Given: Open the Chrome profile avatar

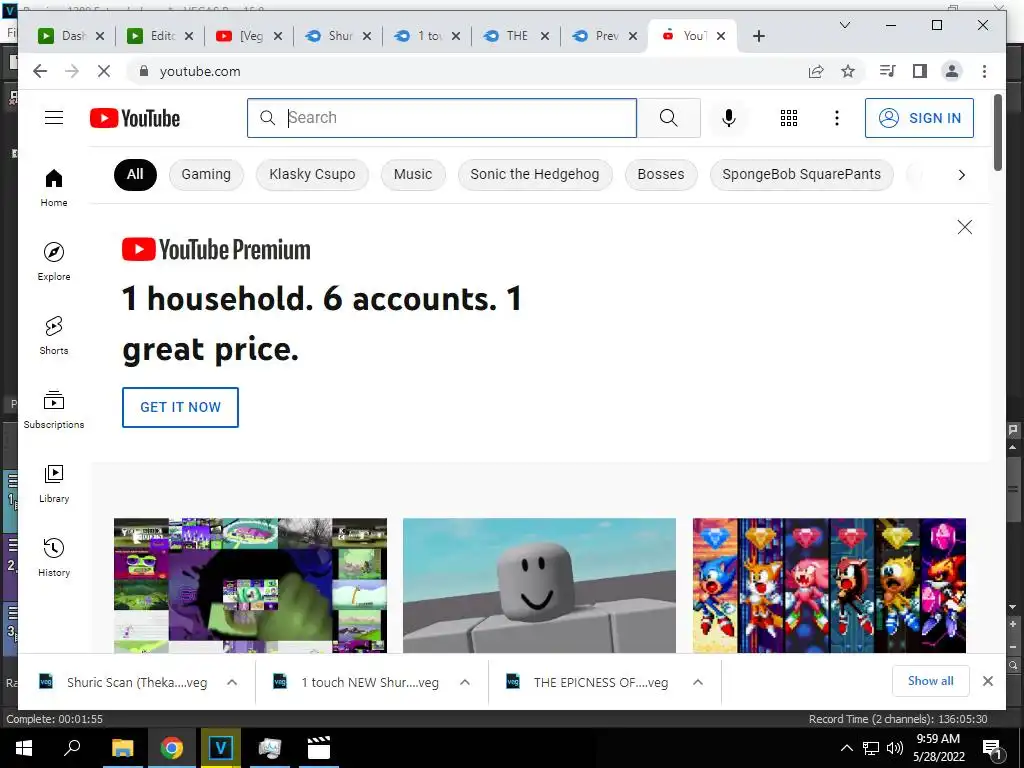Looking at the screenshot, I should click(x=952, y=71).
